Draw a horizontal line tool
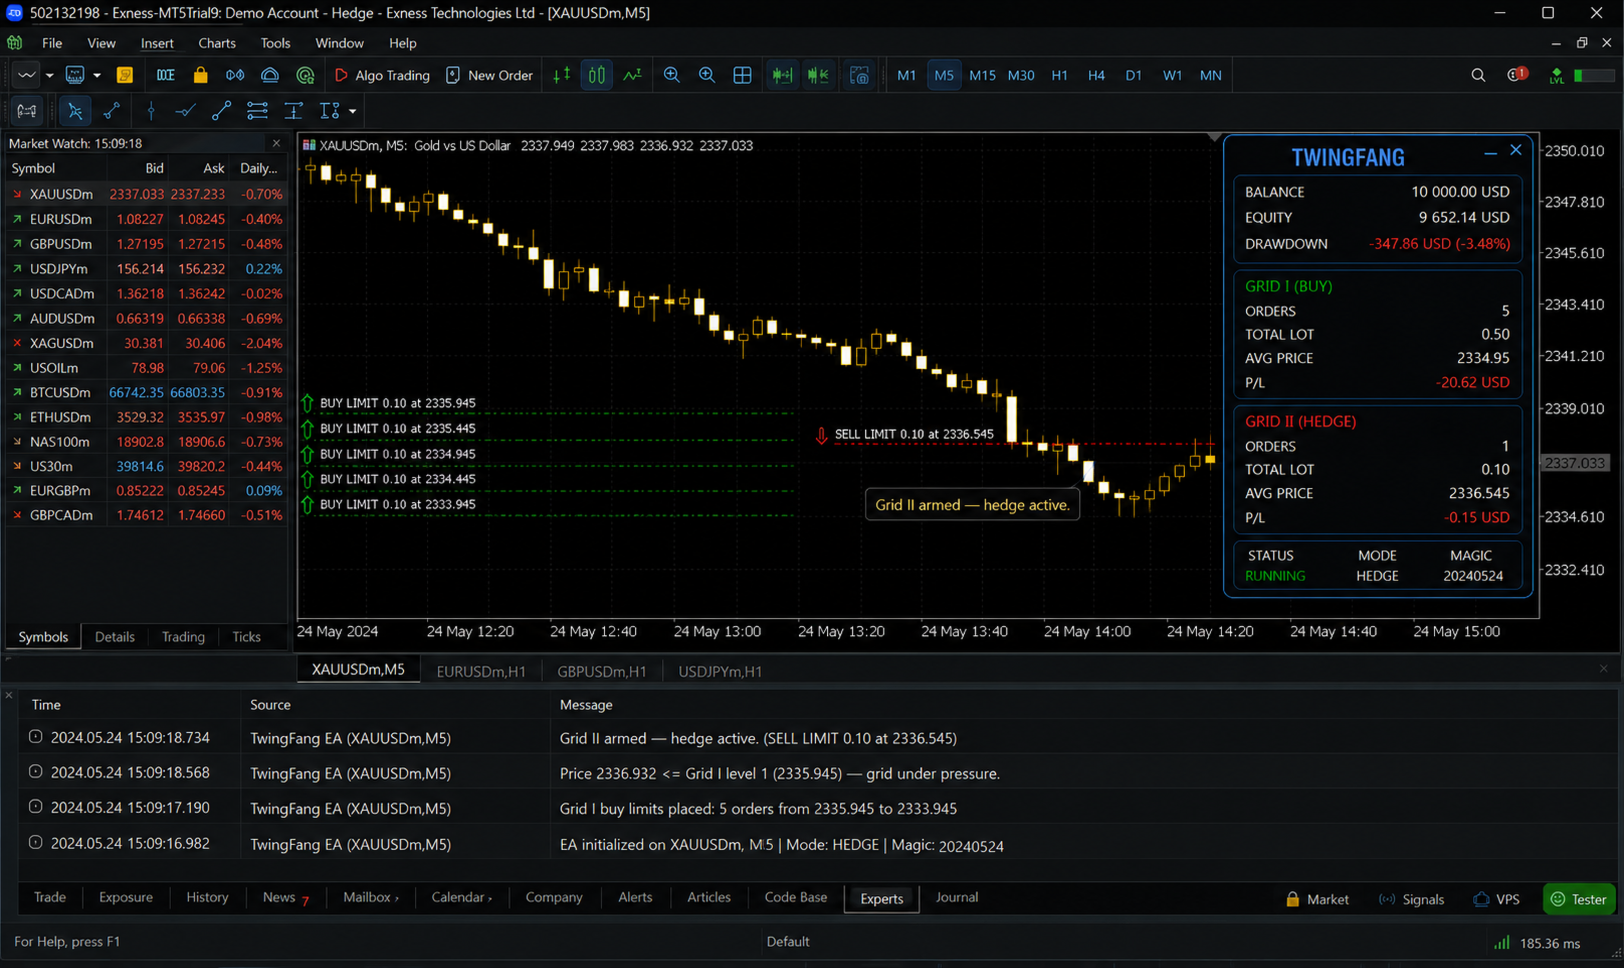The width and height of the screenshot is (1624, 968). (x=185, y=111)
